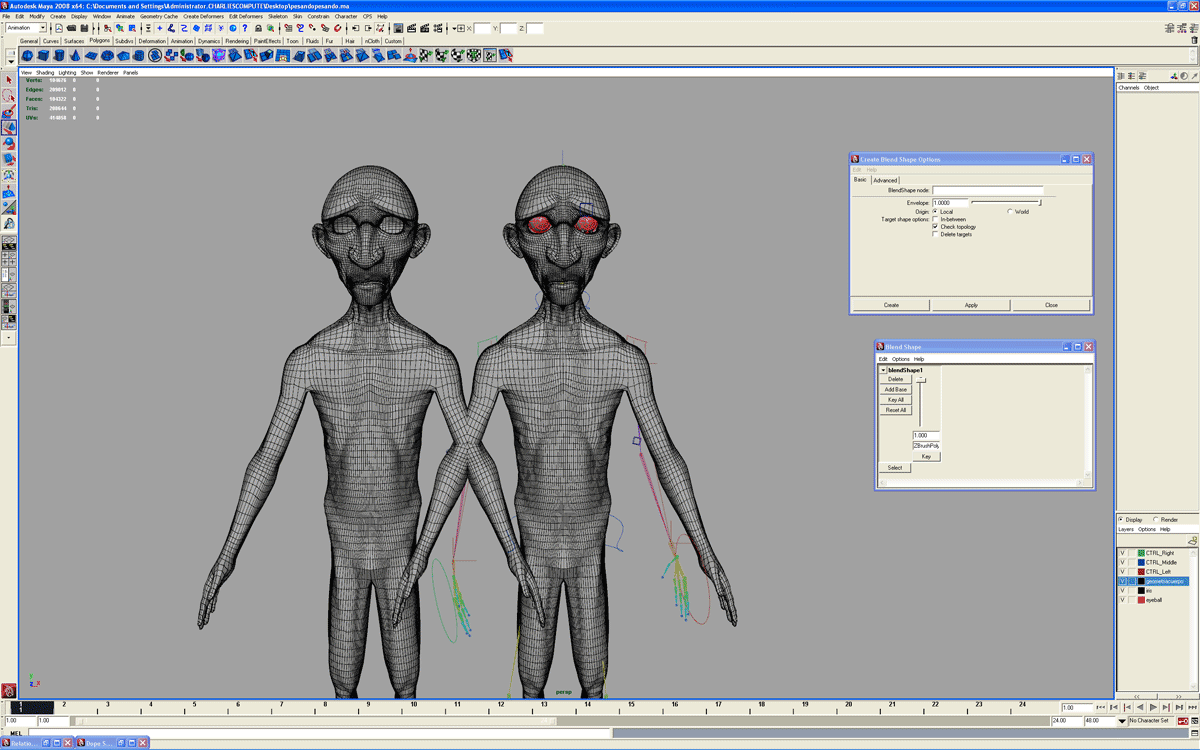
Task: Open the Script Editor icon
Action: pos(1194,733)
